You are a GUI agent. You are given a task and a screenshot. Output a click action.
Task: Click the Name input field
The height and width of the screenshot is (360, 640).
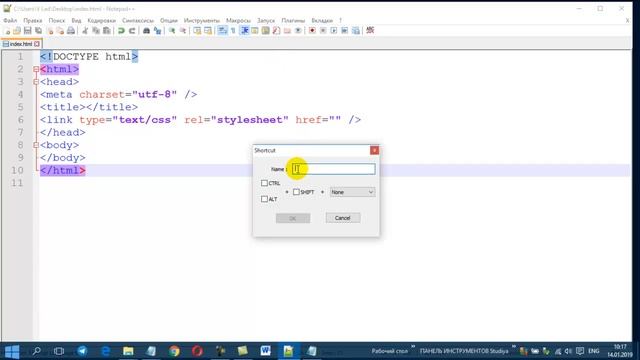[333, 169]
